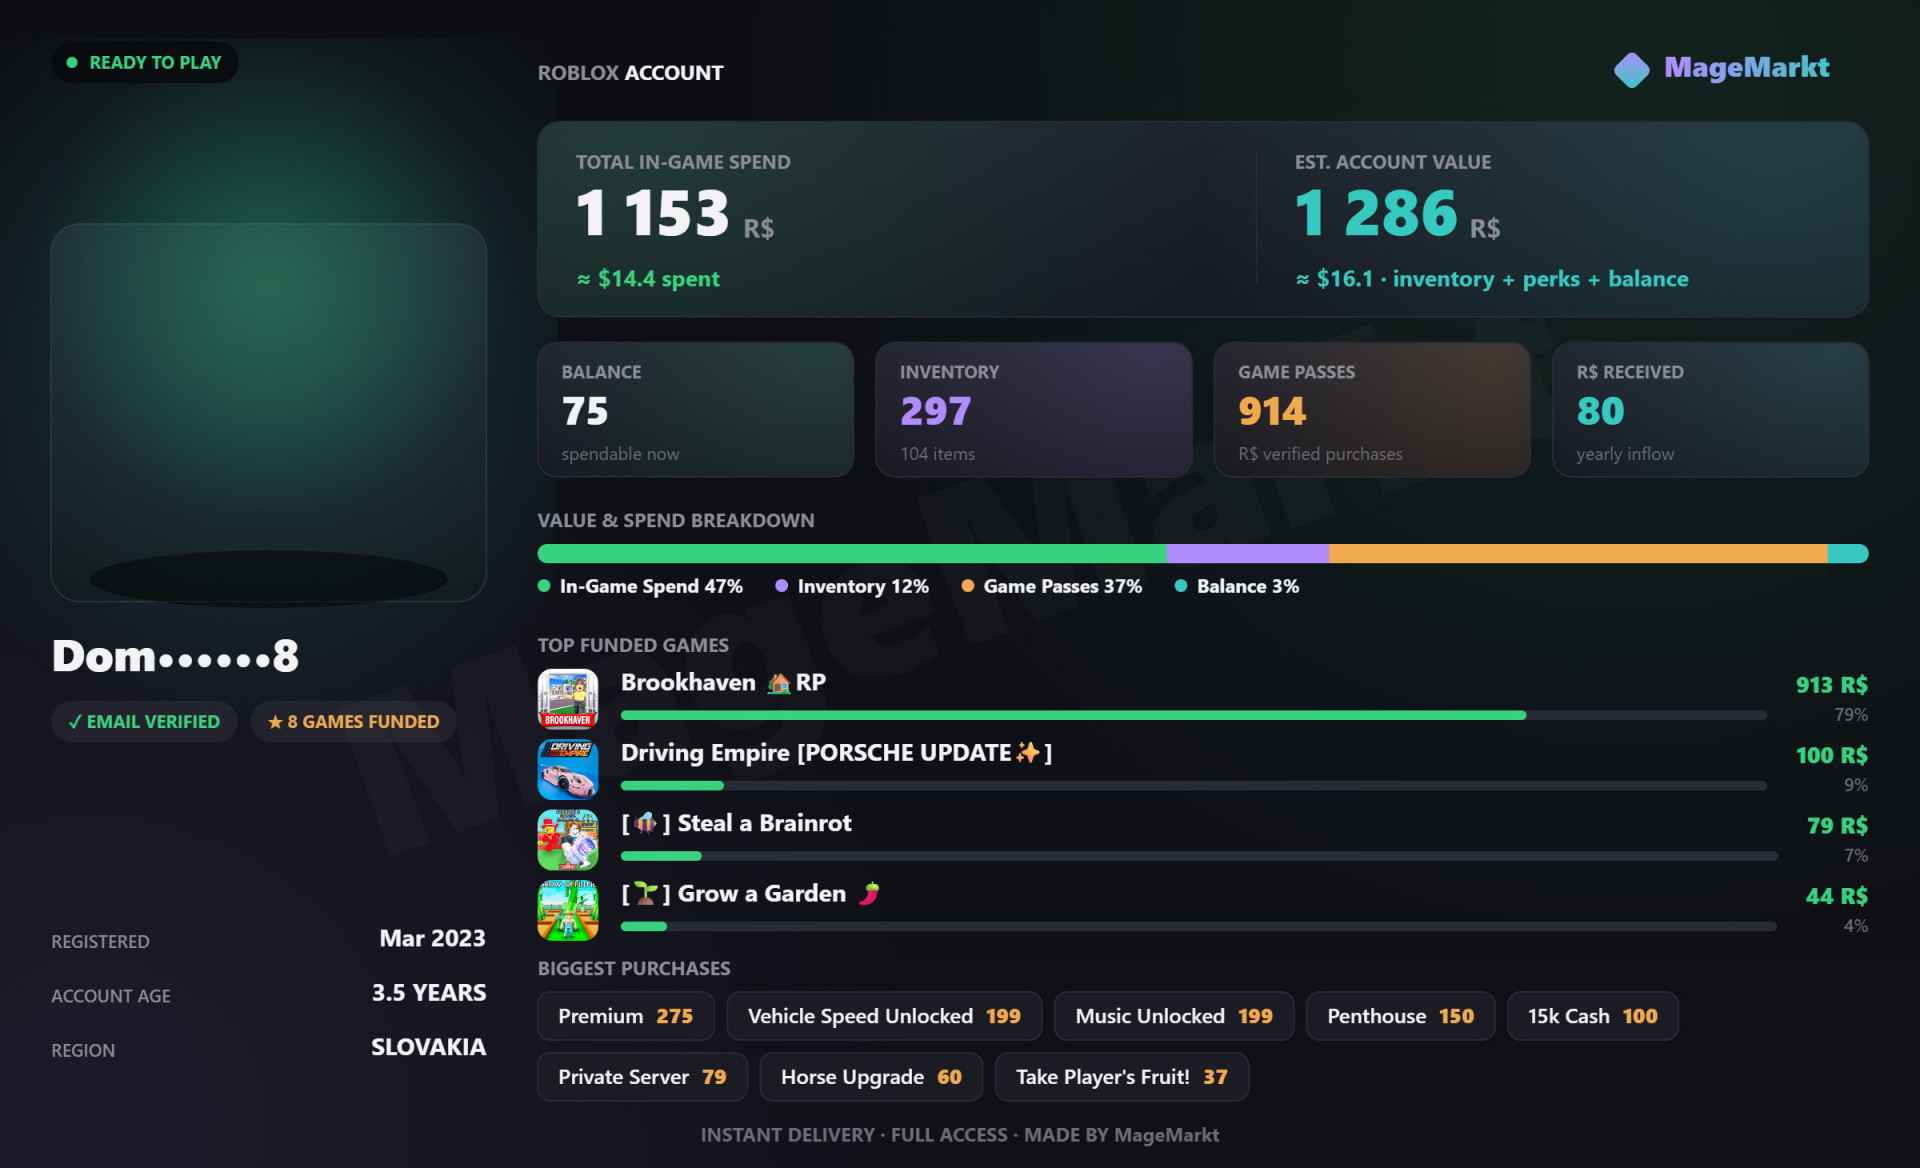Click the ≈ $16.1 inventory perks balance text
Image resolution: width=1920 pixels, height=1168 pixels.
tap(1492, 279)
